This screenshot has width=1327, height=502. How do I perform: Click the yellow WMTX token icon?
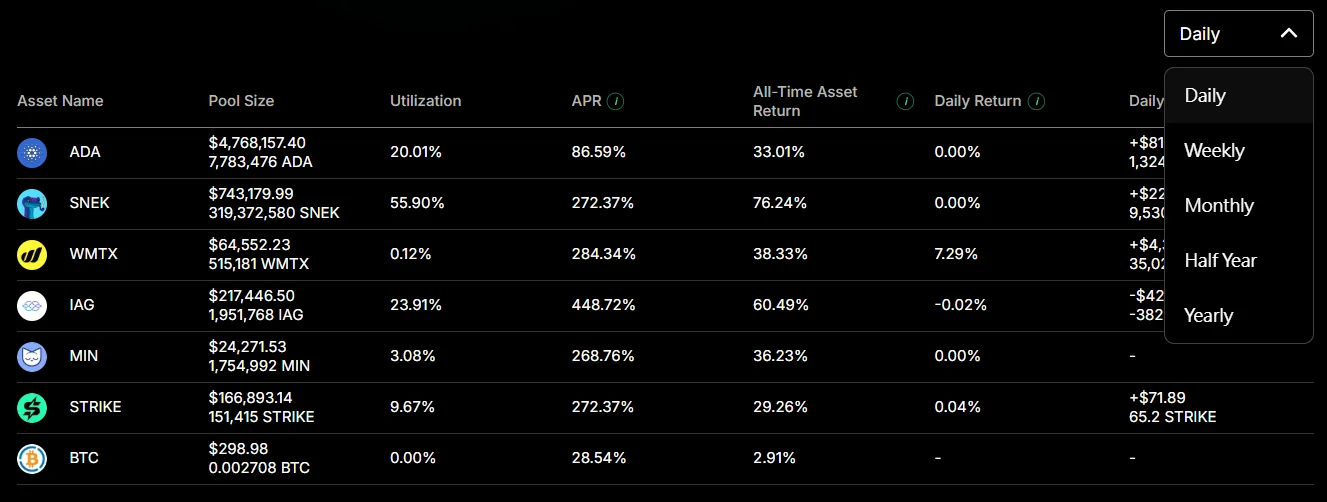32,255
